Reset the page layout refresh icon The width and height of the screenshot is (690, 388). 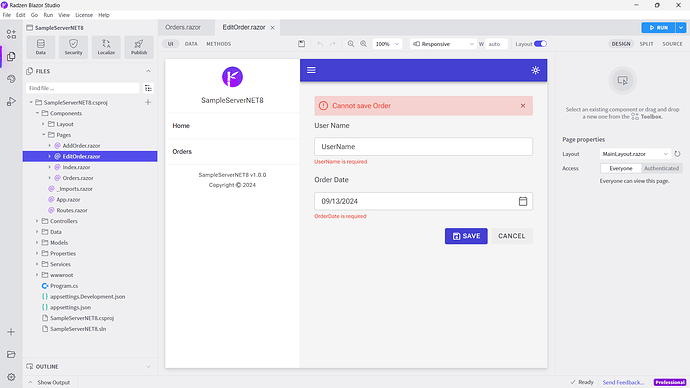point(677,154)
